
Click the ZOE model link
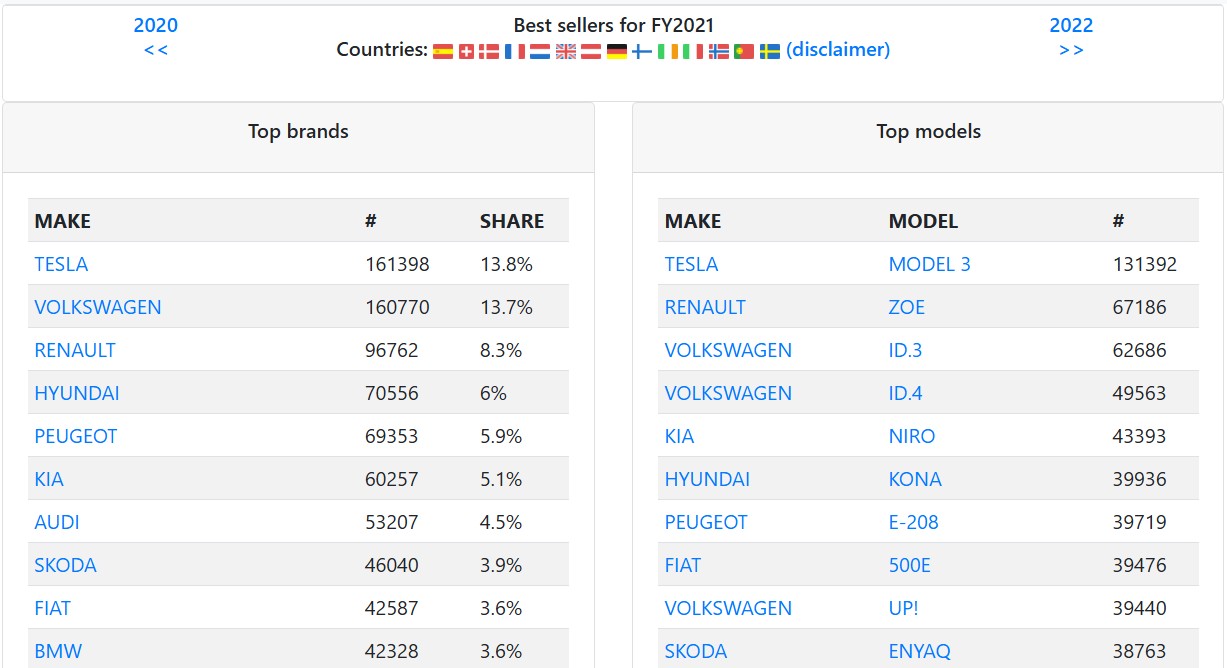click(x=906, y=307)
